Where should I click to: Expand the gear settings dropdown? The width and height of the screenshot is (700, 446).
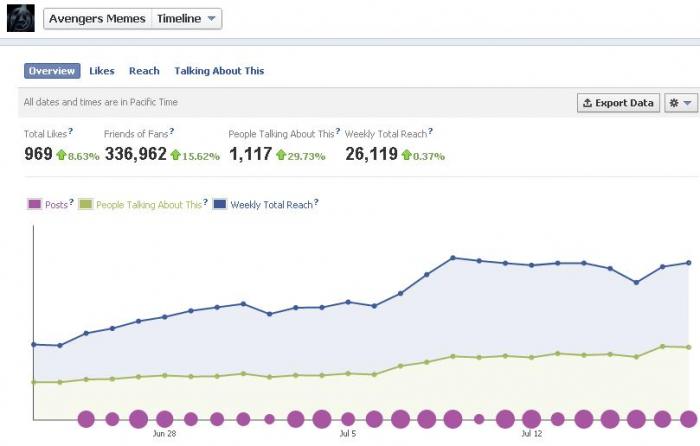click(x=681, y=103)
